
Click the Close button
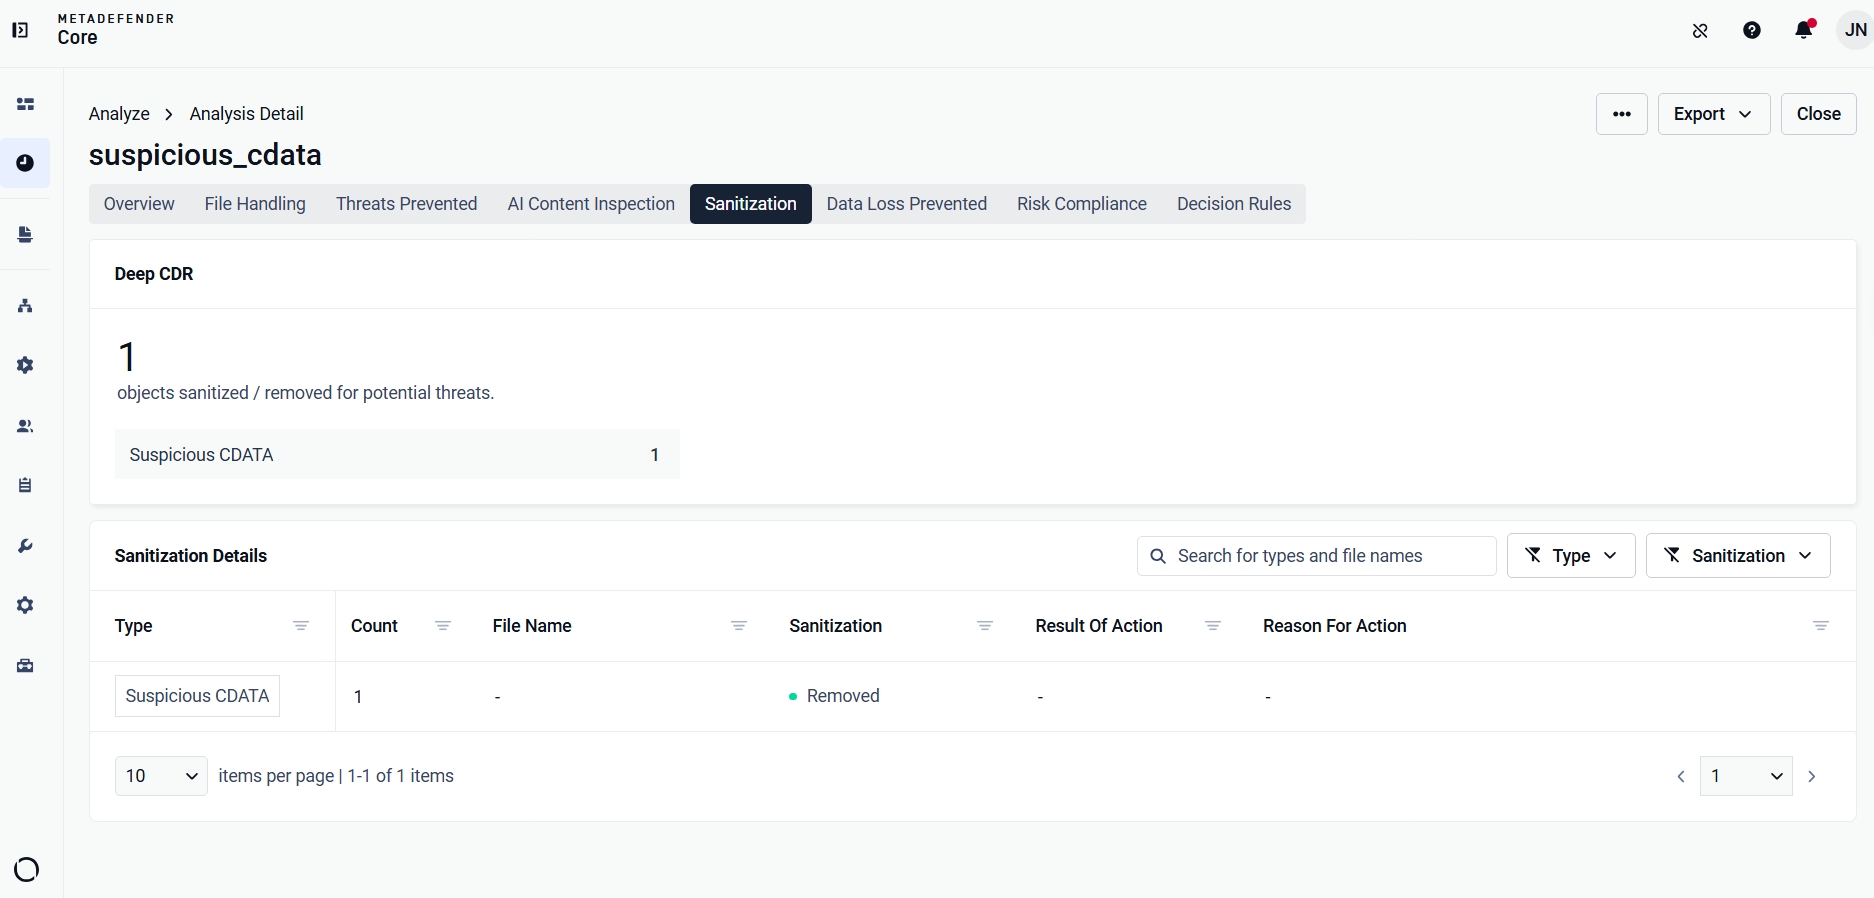(1818, 114)
